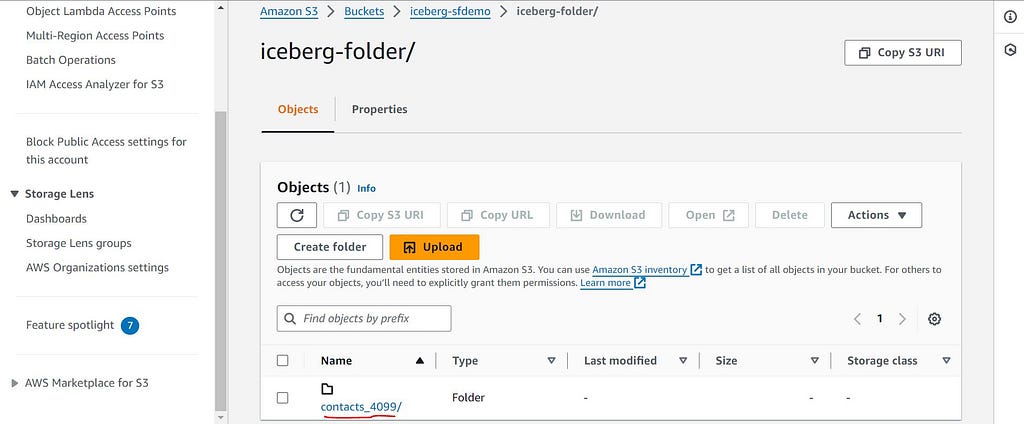Switch to the Properties tab
Viewport: 1024px width, 424px height.
coord(379,109)
